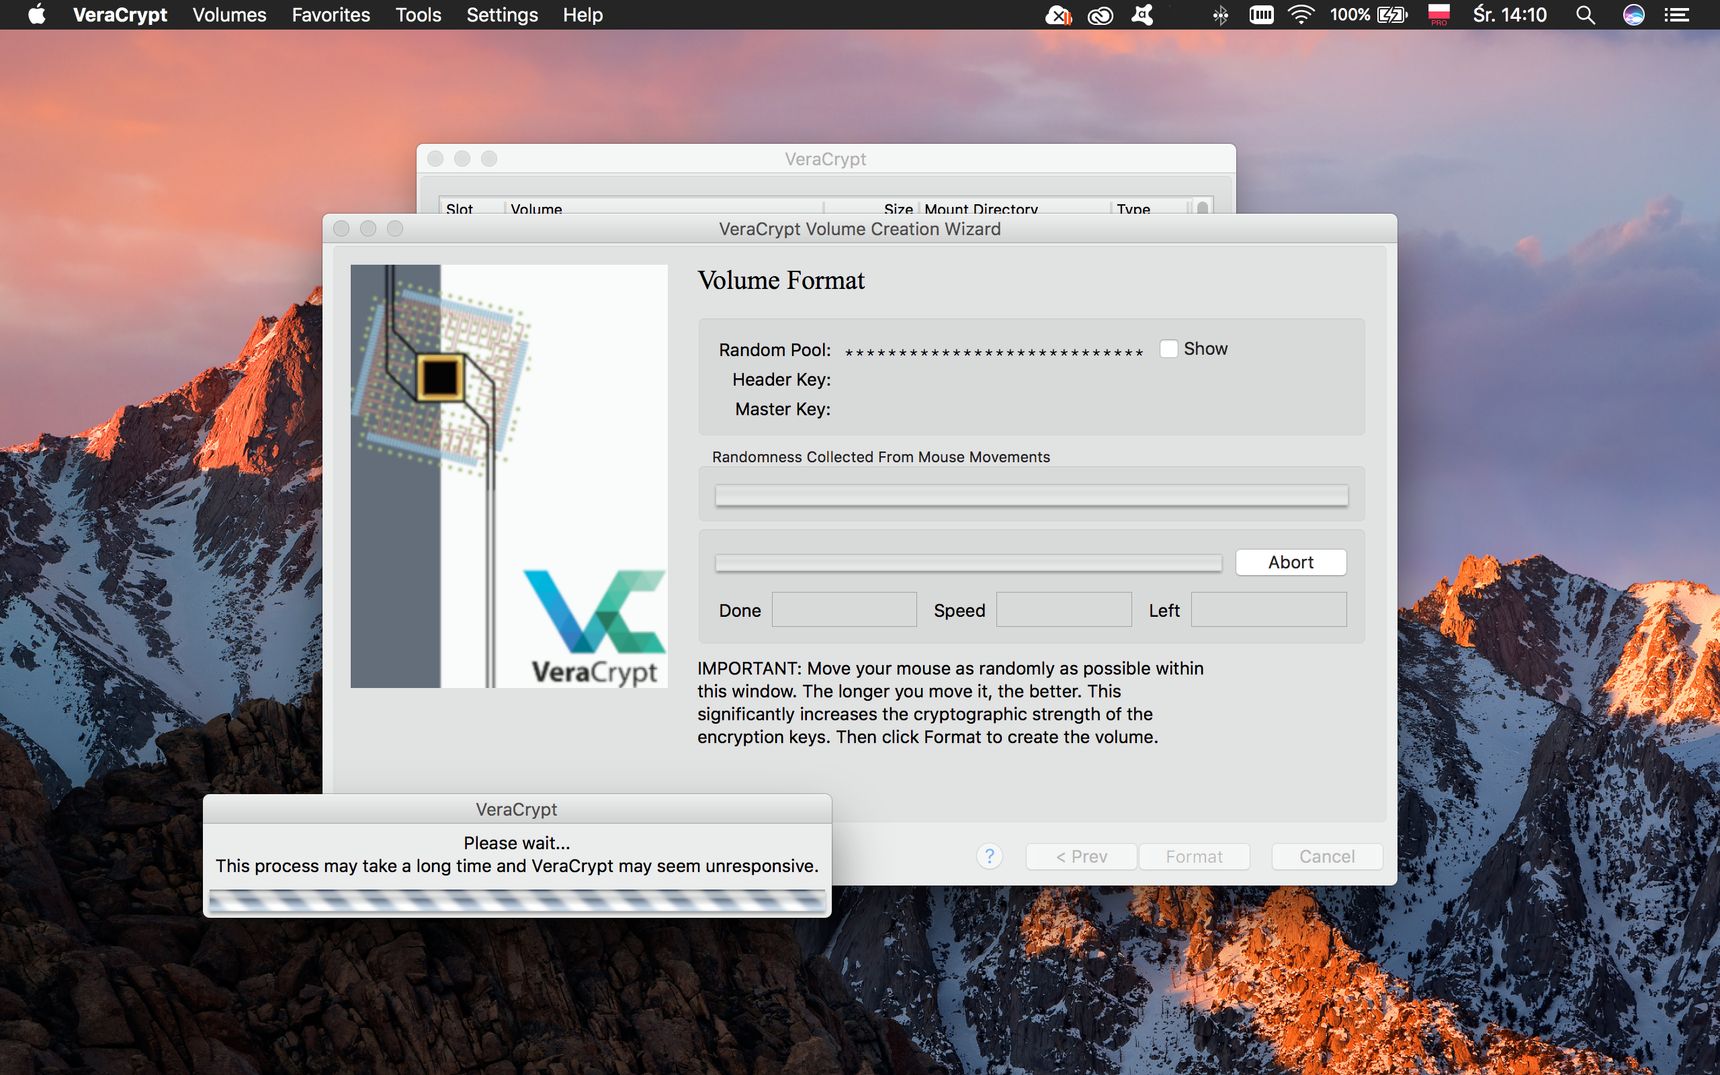Click the Bluetooth menu bar icon
The height and width of the screenshot is (1075, 1720).
pos(1220,15)
